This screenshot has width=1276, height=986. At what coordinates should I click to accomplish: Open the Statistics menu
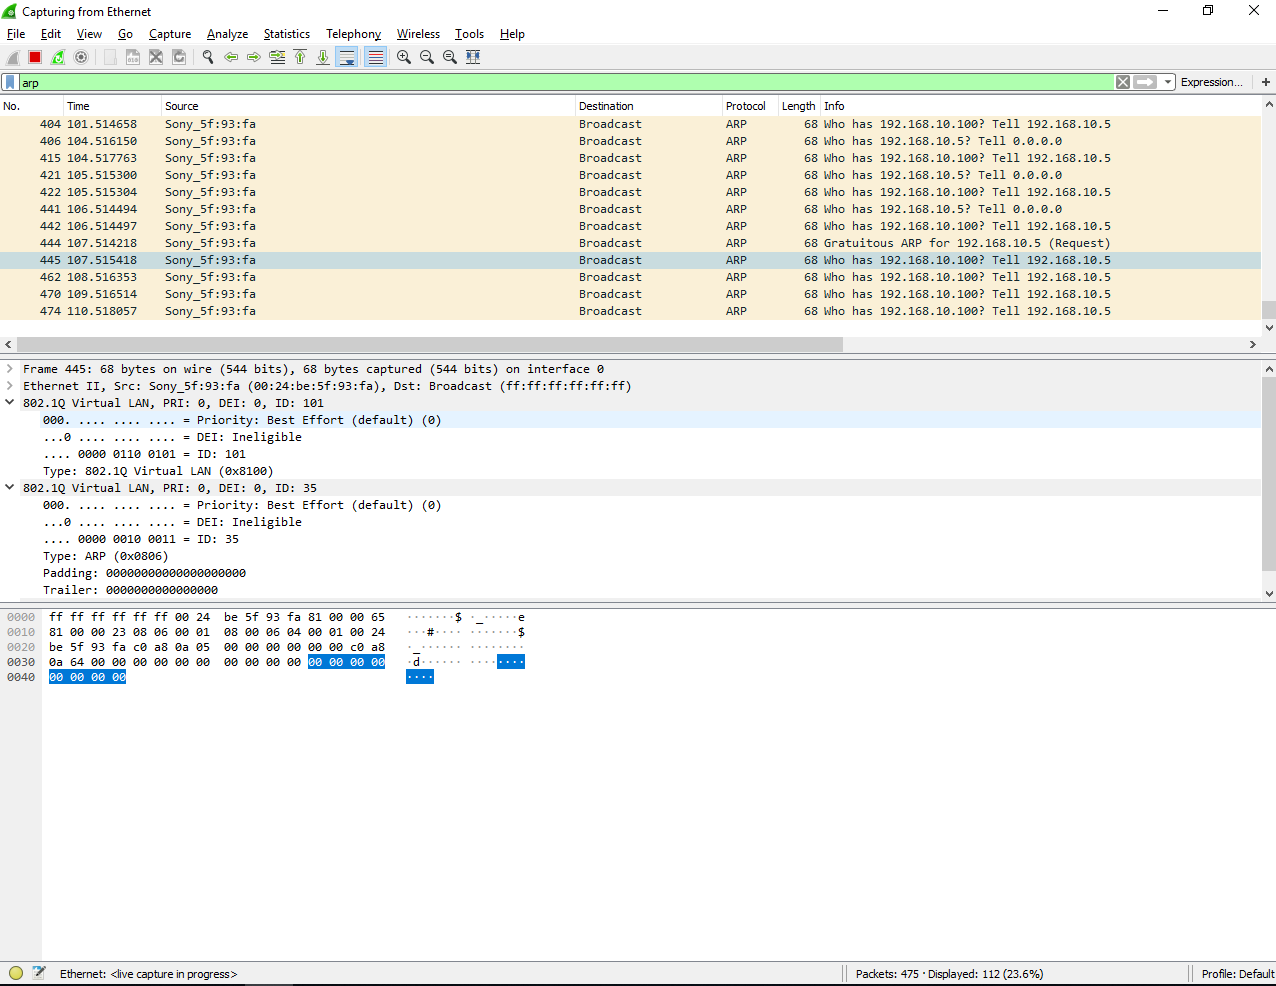coord(287,34)
